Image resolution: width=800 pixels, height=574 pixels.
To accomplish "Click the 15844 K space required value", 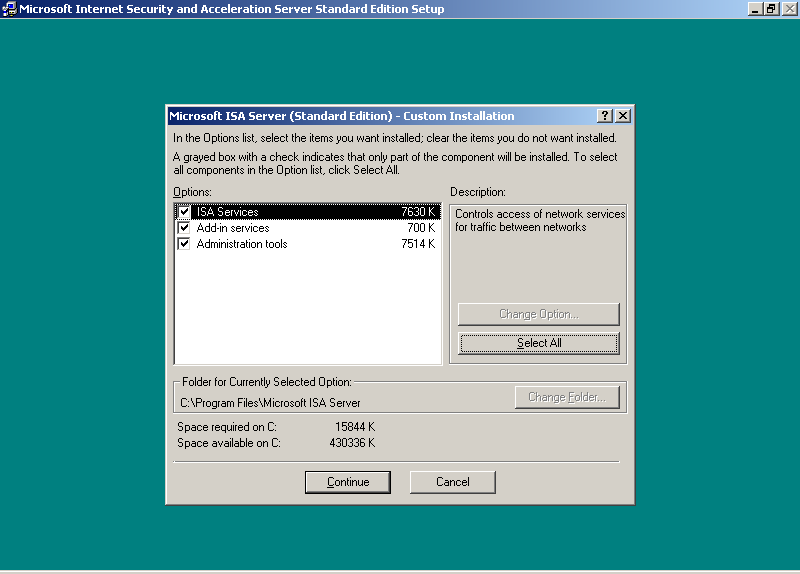I will (x=355, y=427).
